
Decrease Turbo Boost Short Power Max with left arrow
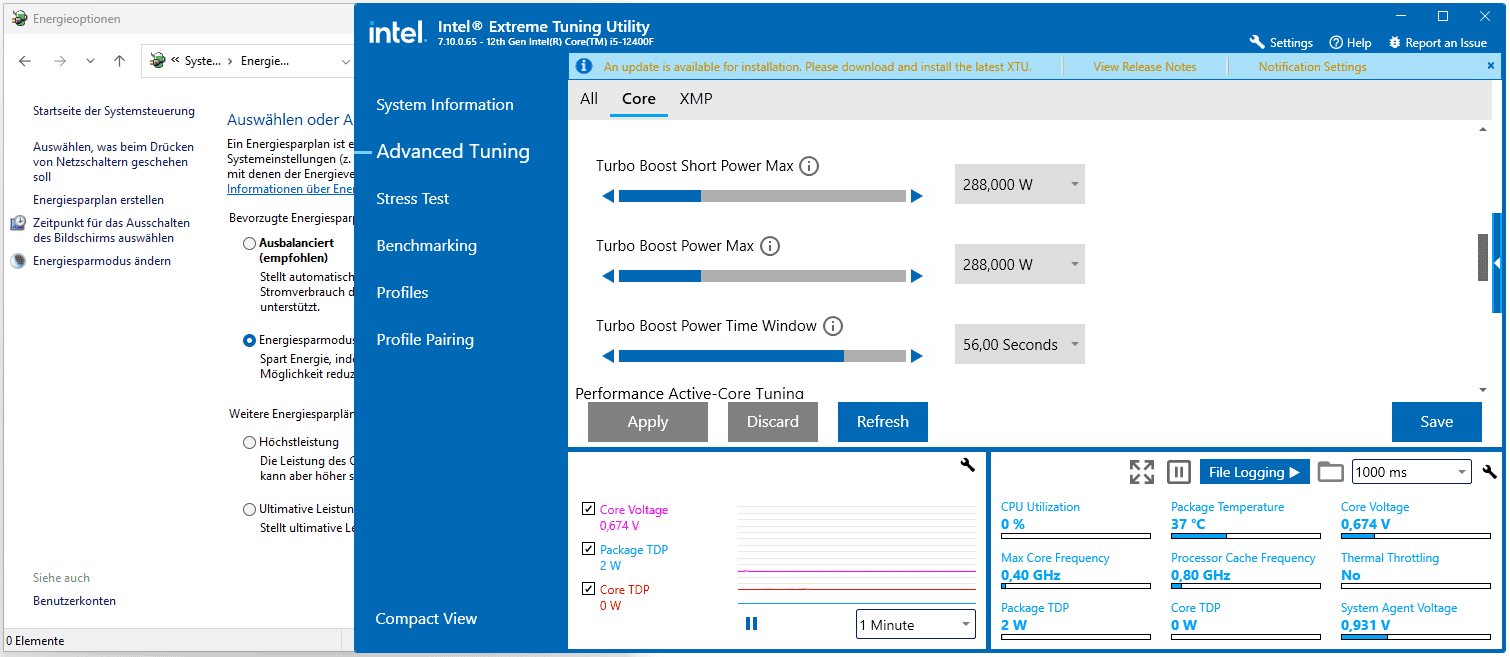[608, 196]
